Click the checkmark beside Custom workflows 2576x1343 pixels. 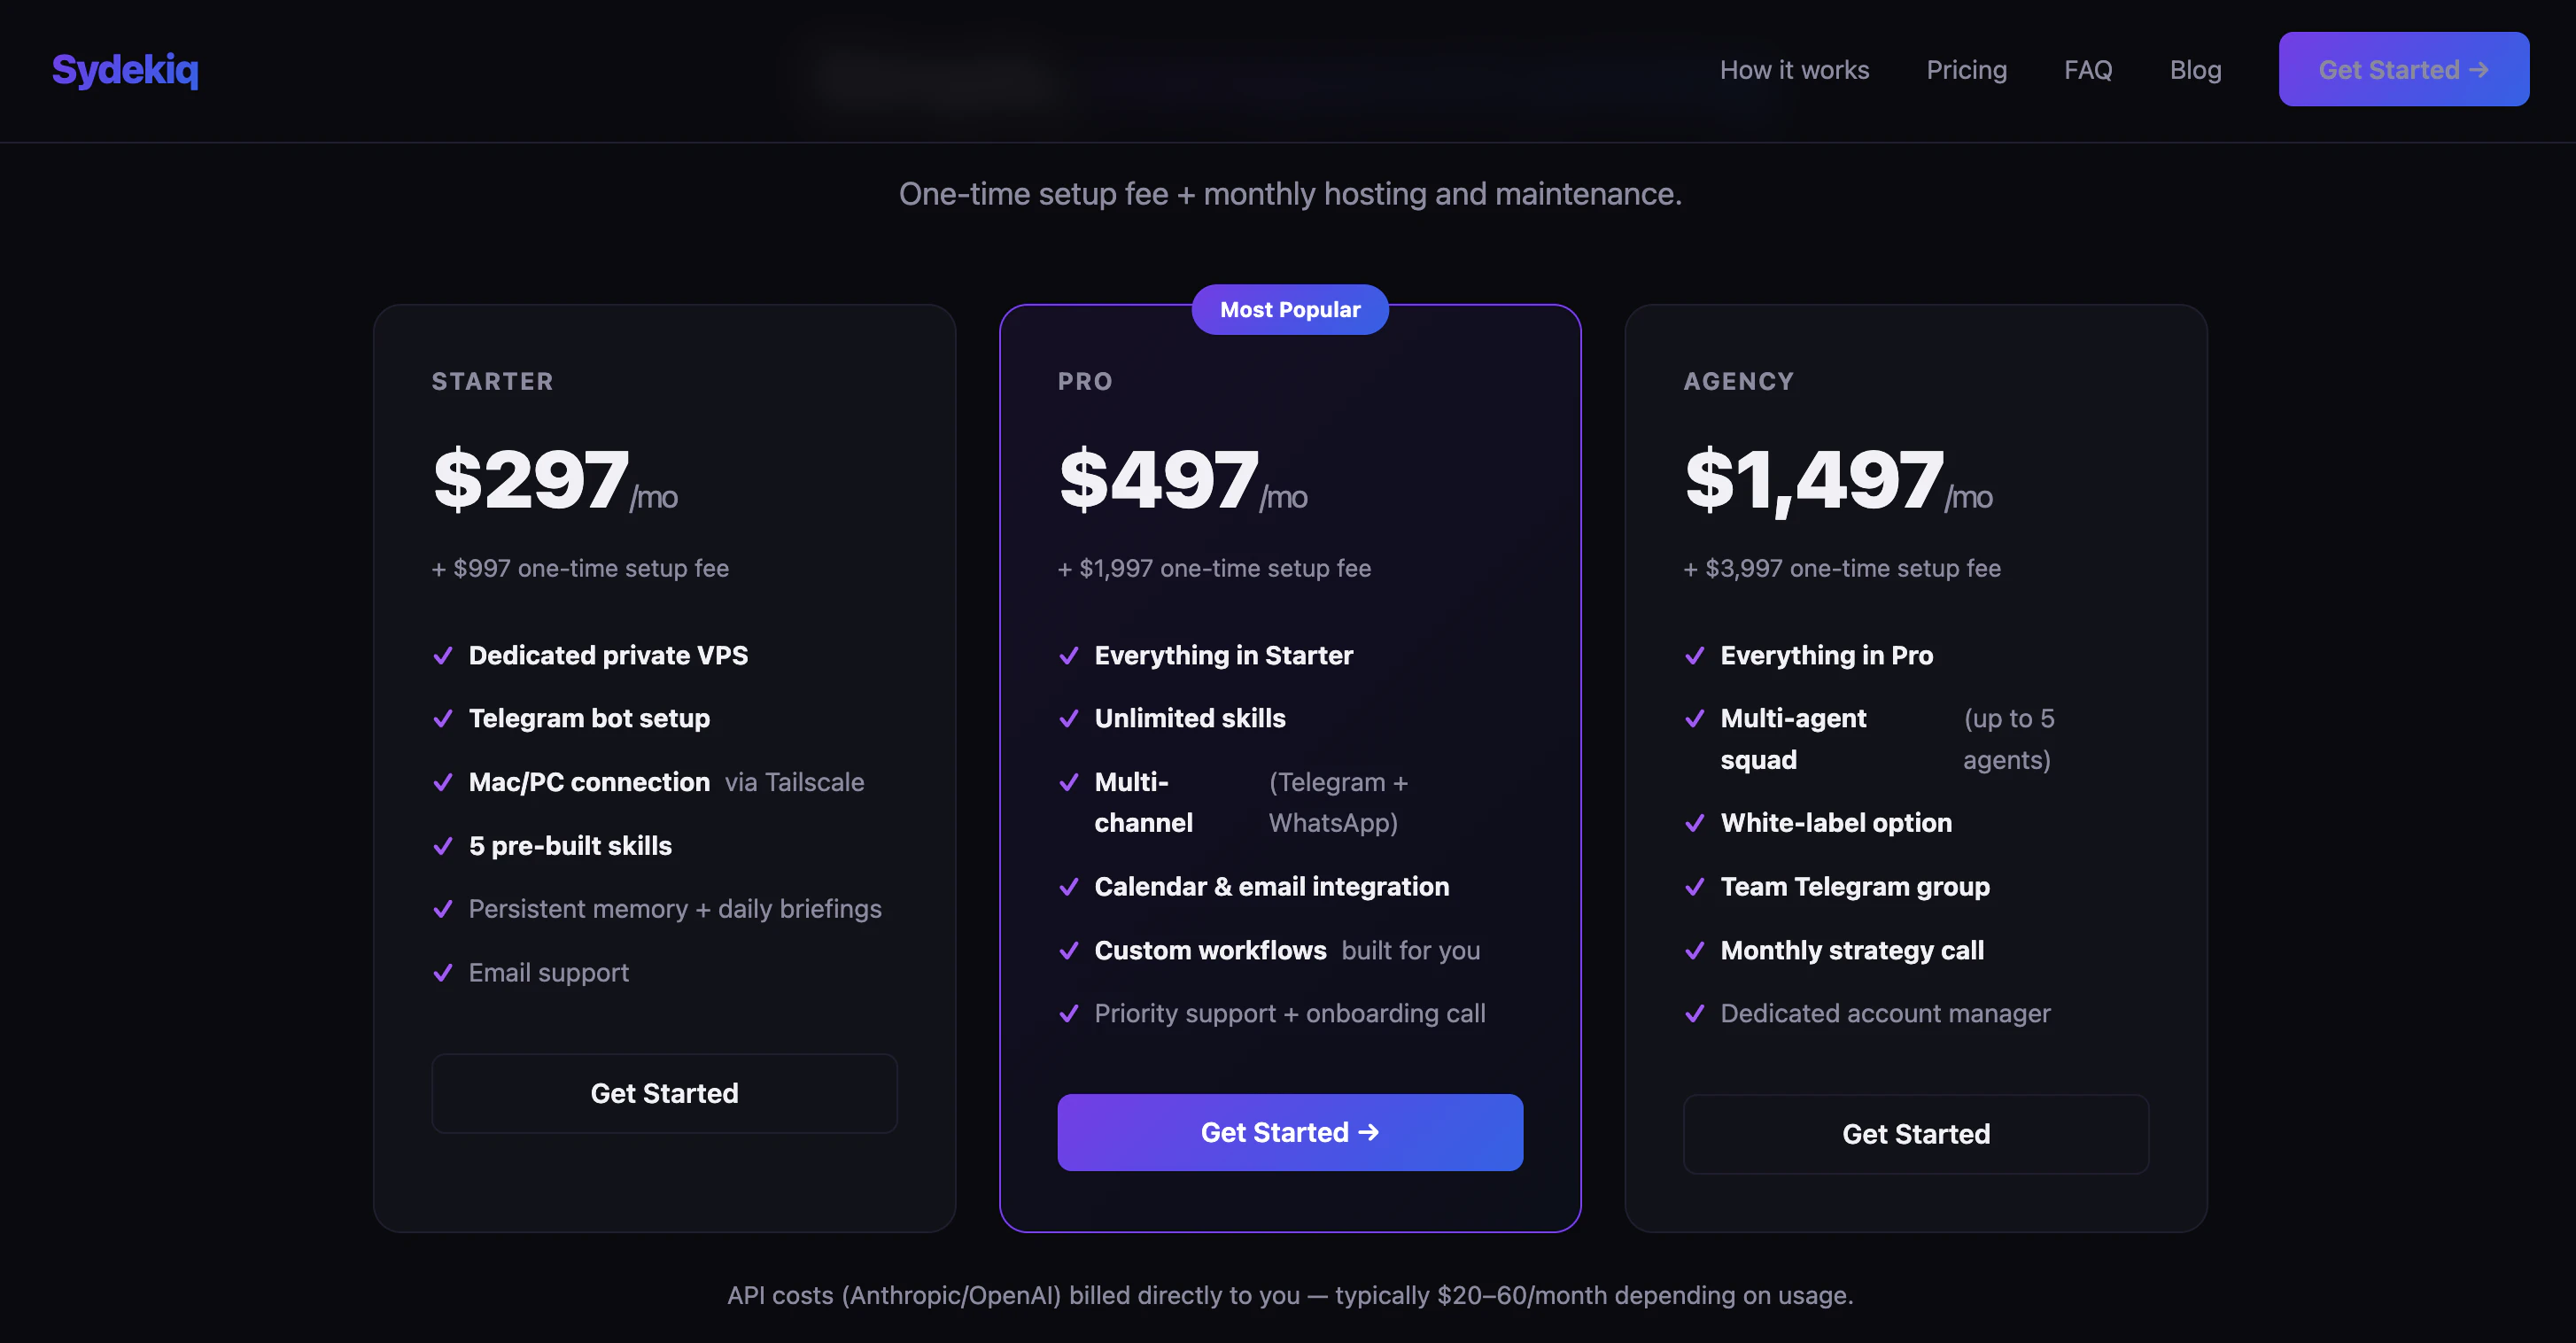(1069, 951)
